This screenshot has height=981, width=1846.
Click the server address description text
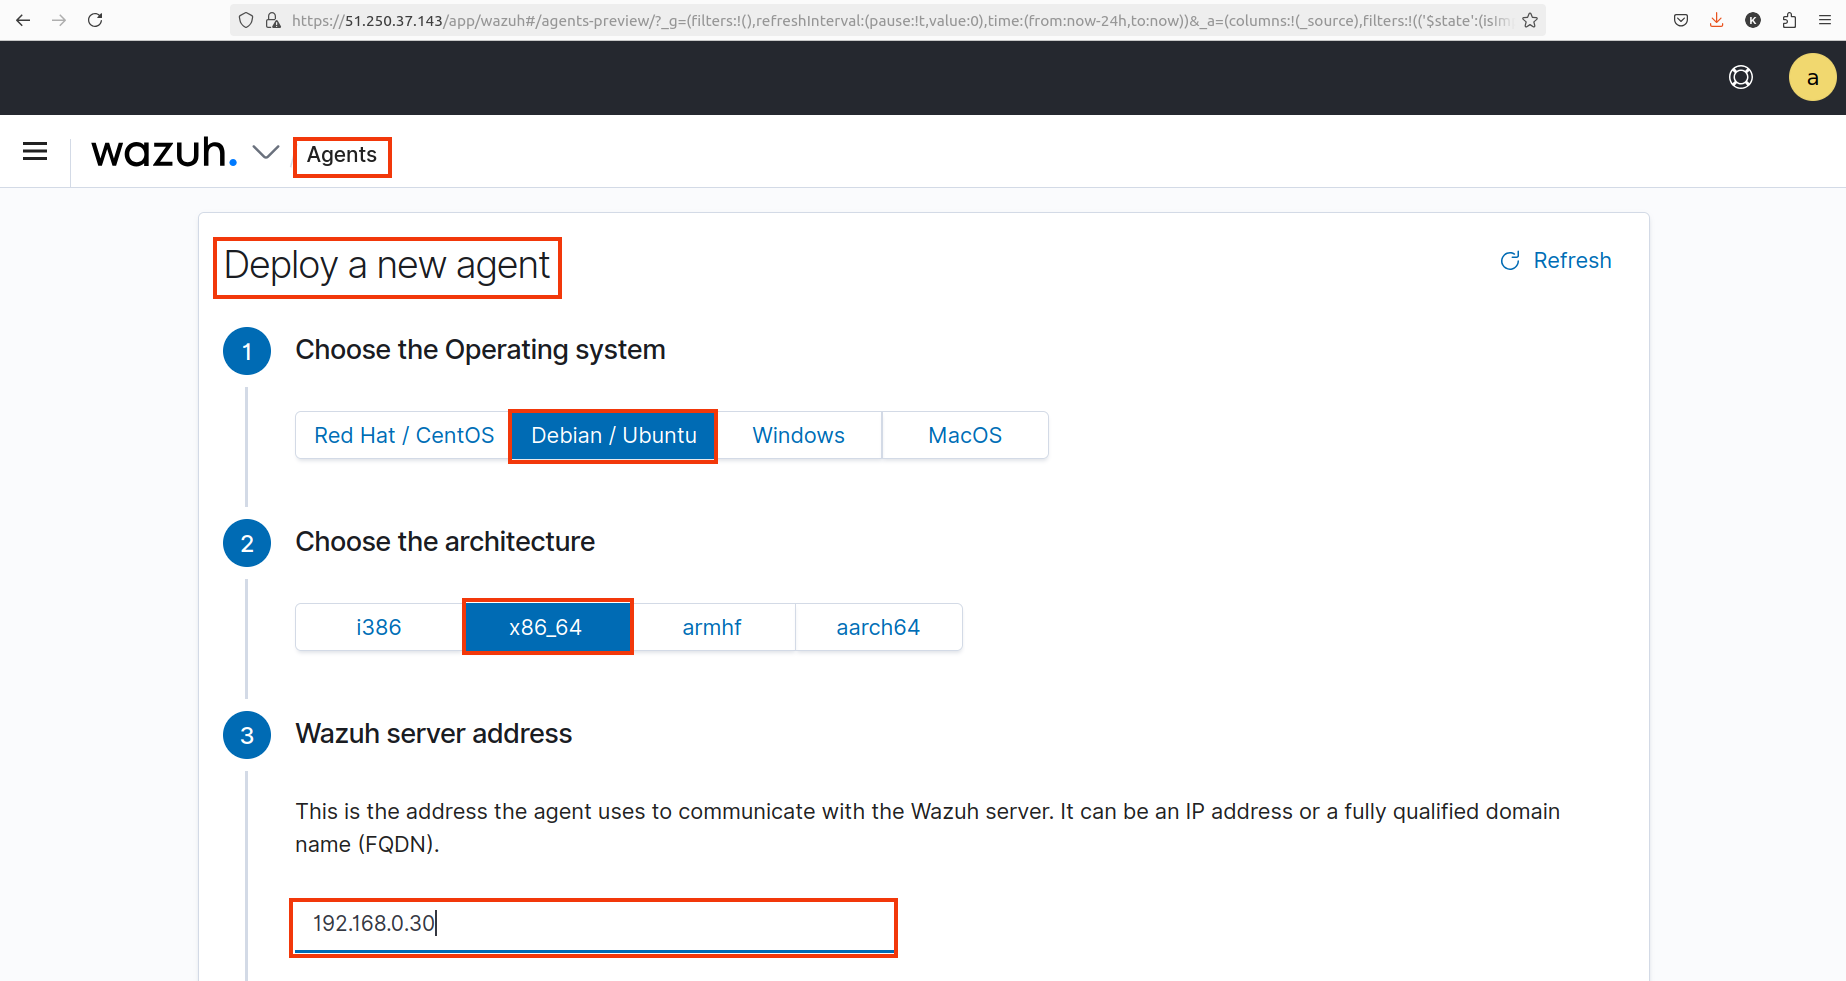[928, 828]
